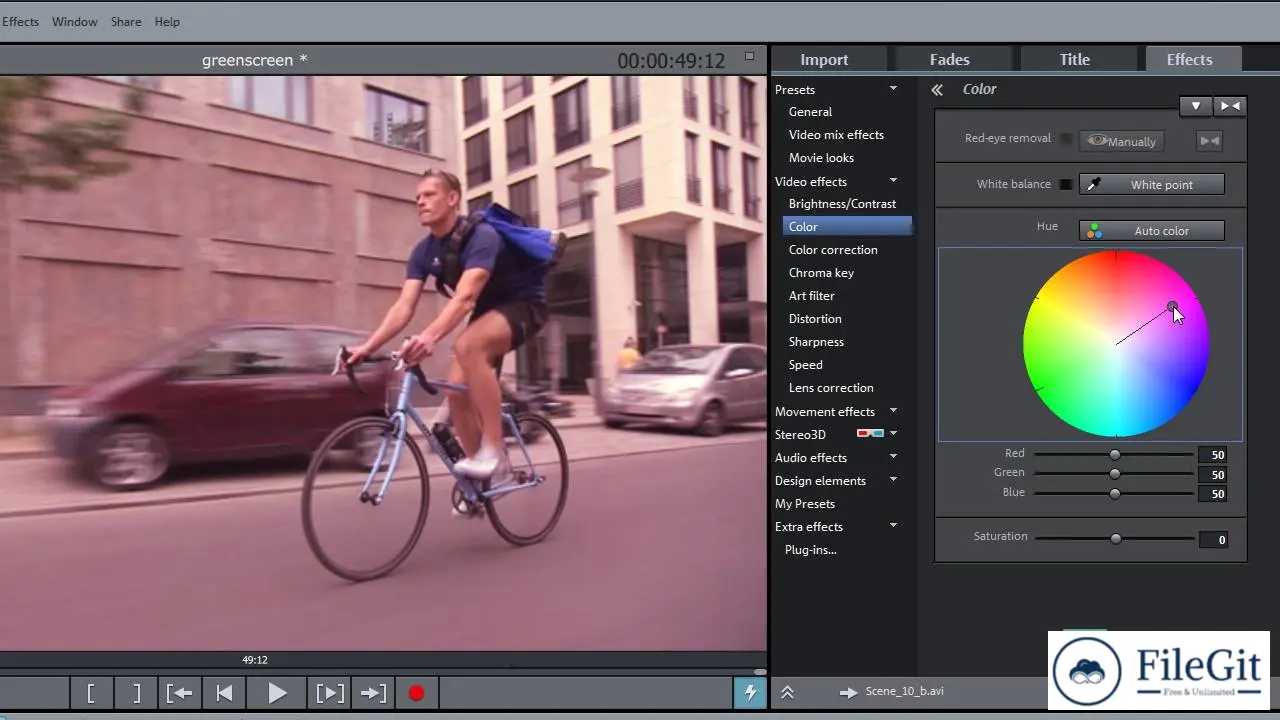Viewport: 1280px width, 720px height.
Task: Click the Stereo3D glasses icon
Action: [870, 434]
